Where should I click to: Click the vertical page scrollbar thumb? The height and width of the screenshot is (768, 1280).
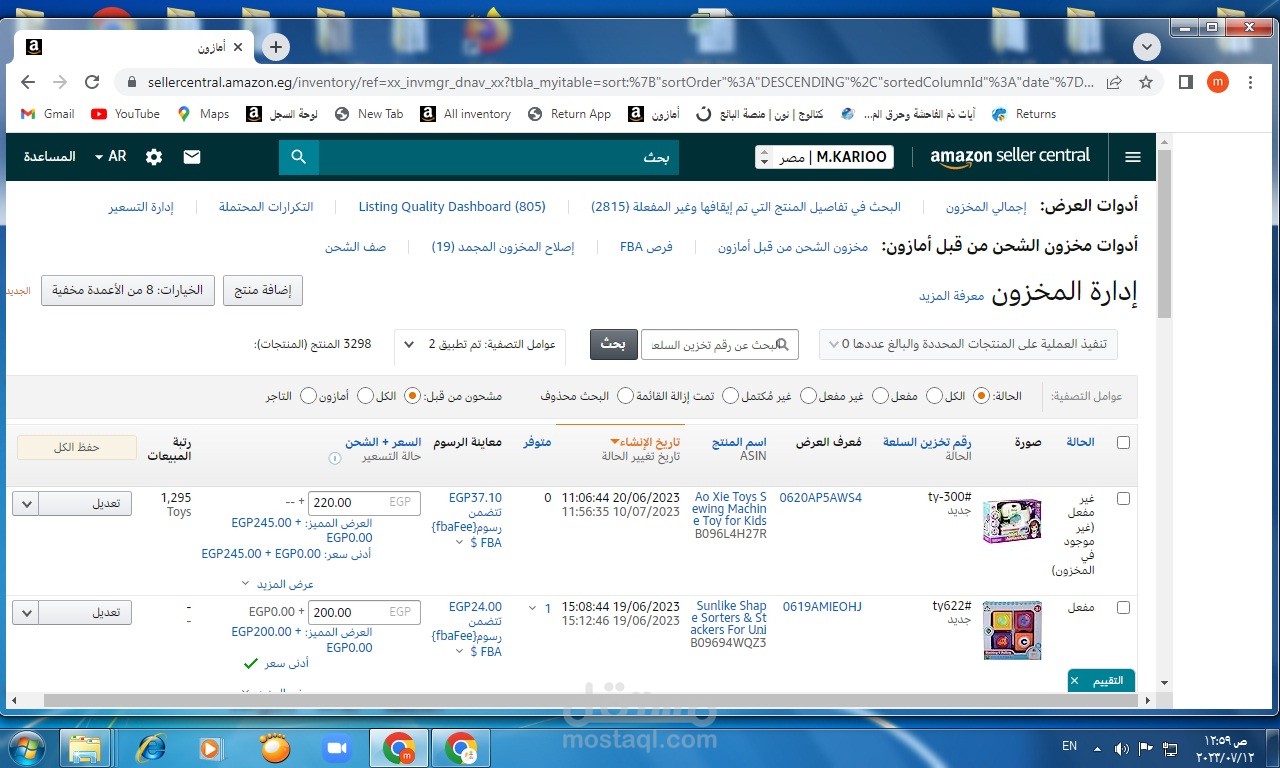1163,233
